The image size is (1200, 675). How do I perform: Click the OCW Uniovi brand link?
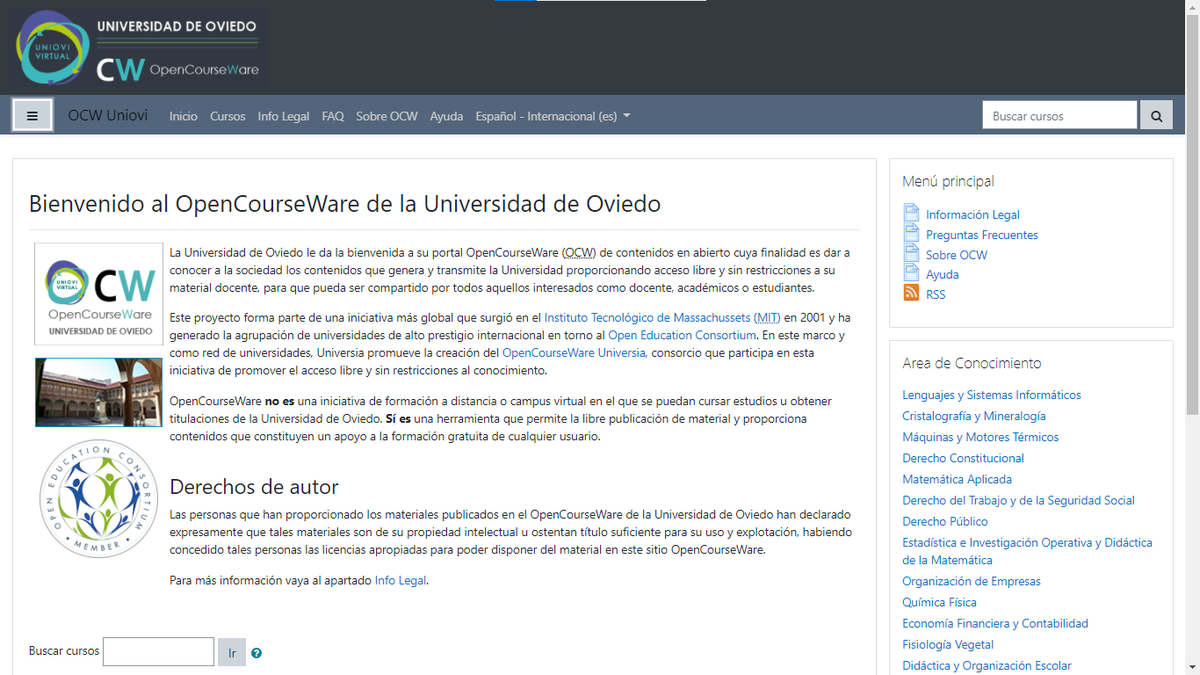108,115
